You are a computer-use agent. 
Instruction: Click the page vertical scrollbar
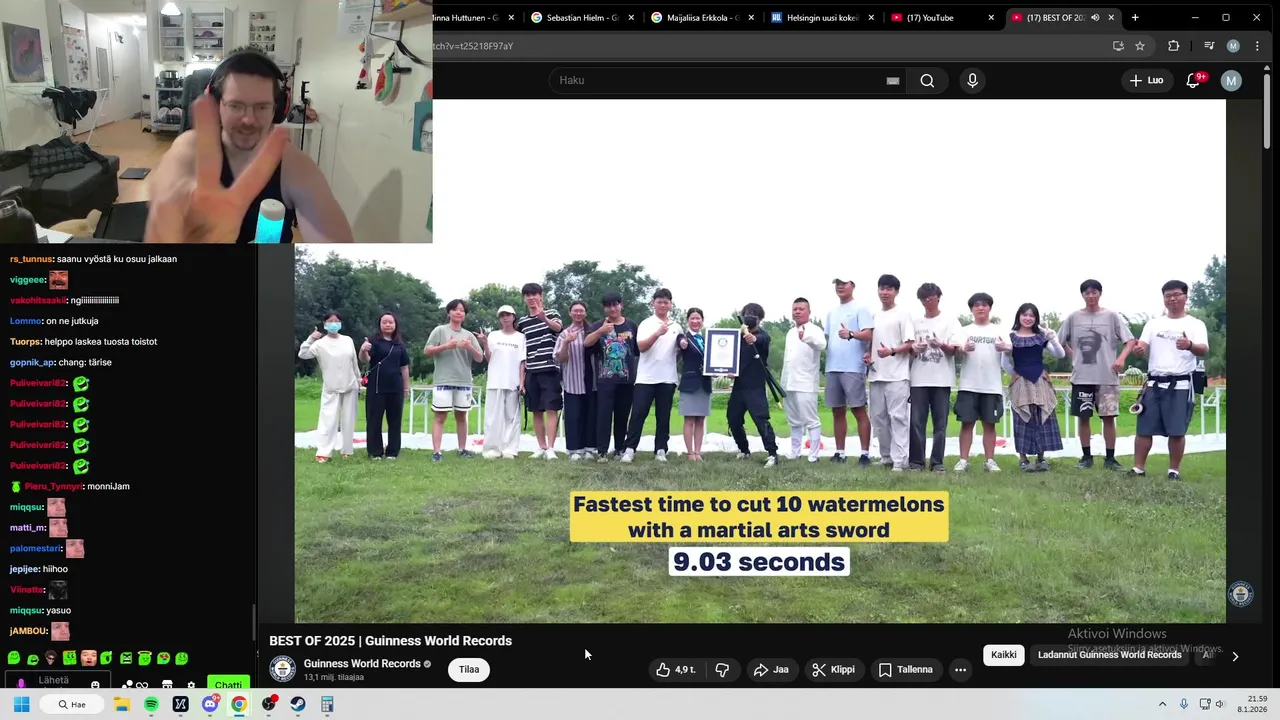1268,110
